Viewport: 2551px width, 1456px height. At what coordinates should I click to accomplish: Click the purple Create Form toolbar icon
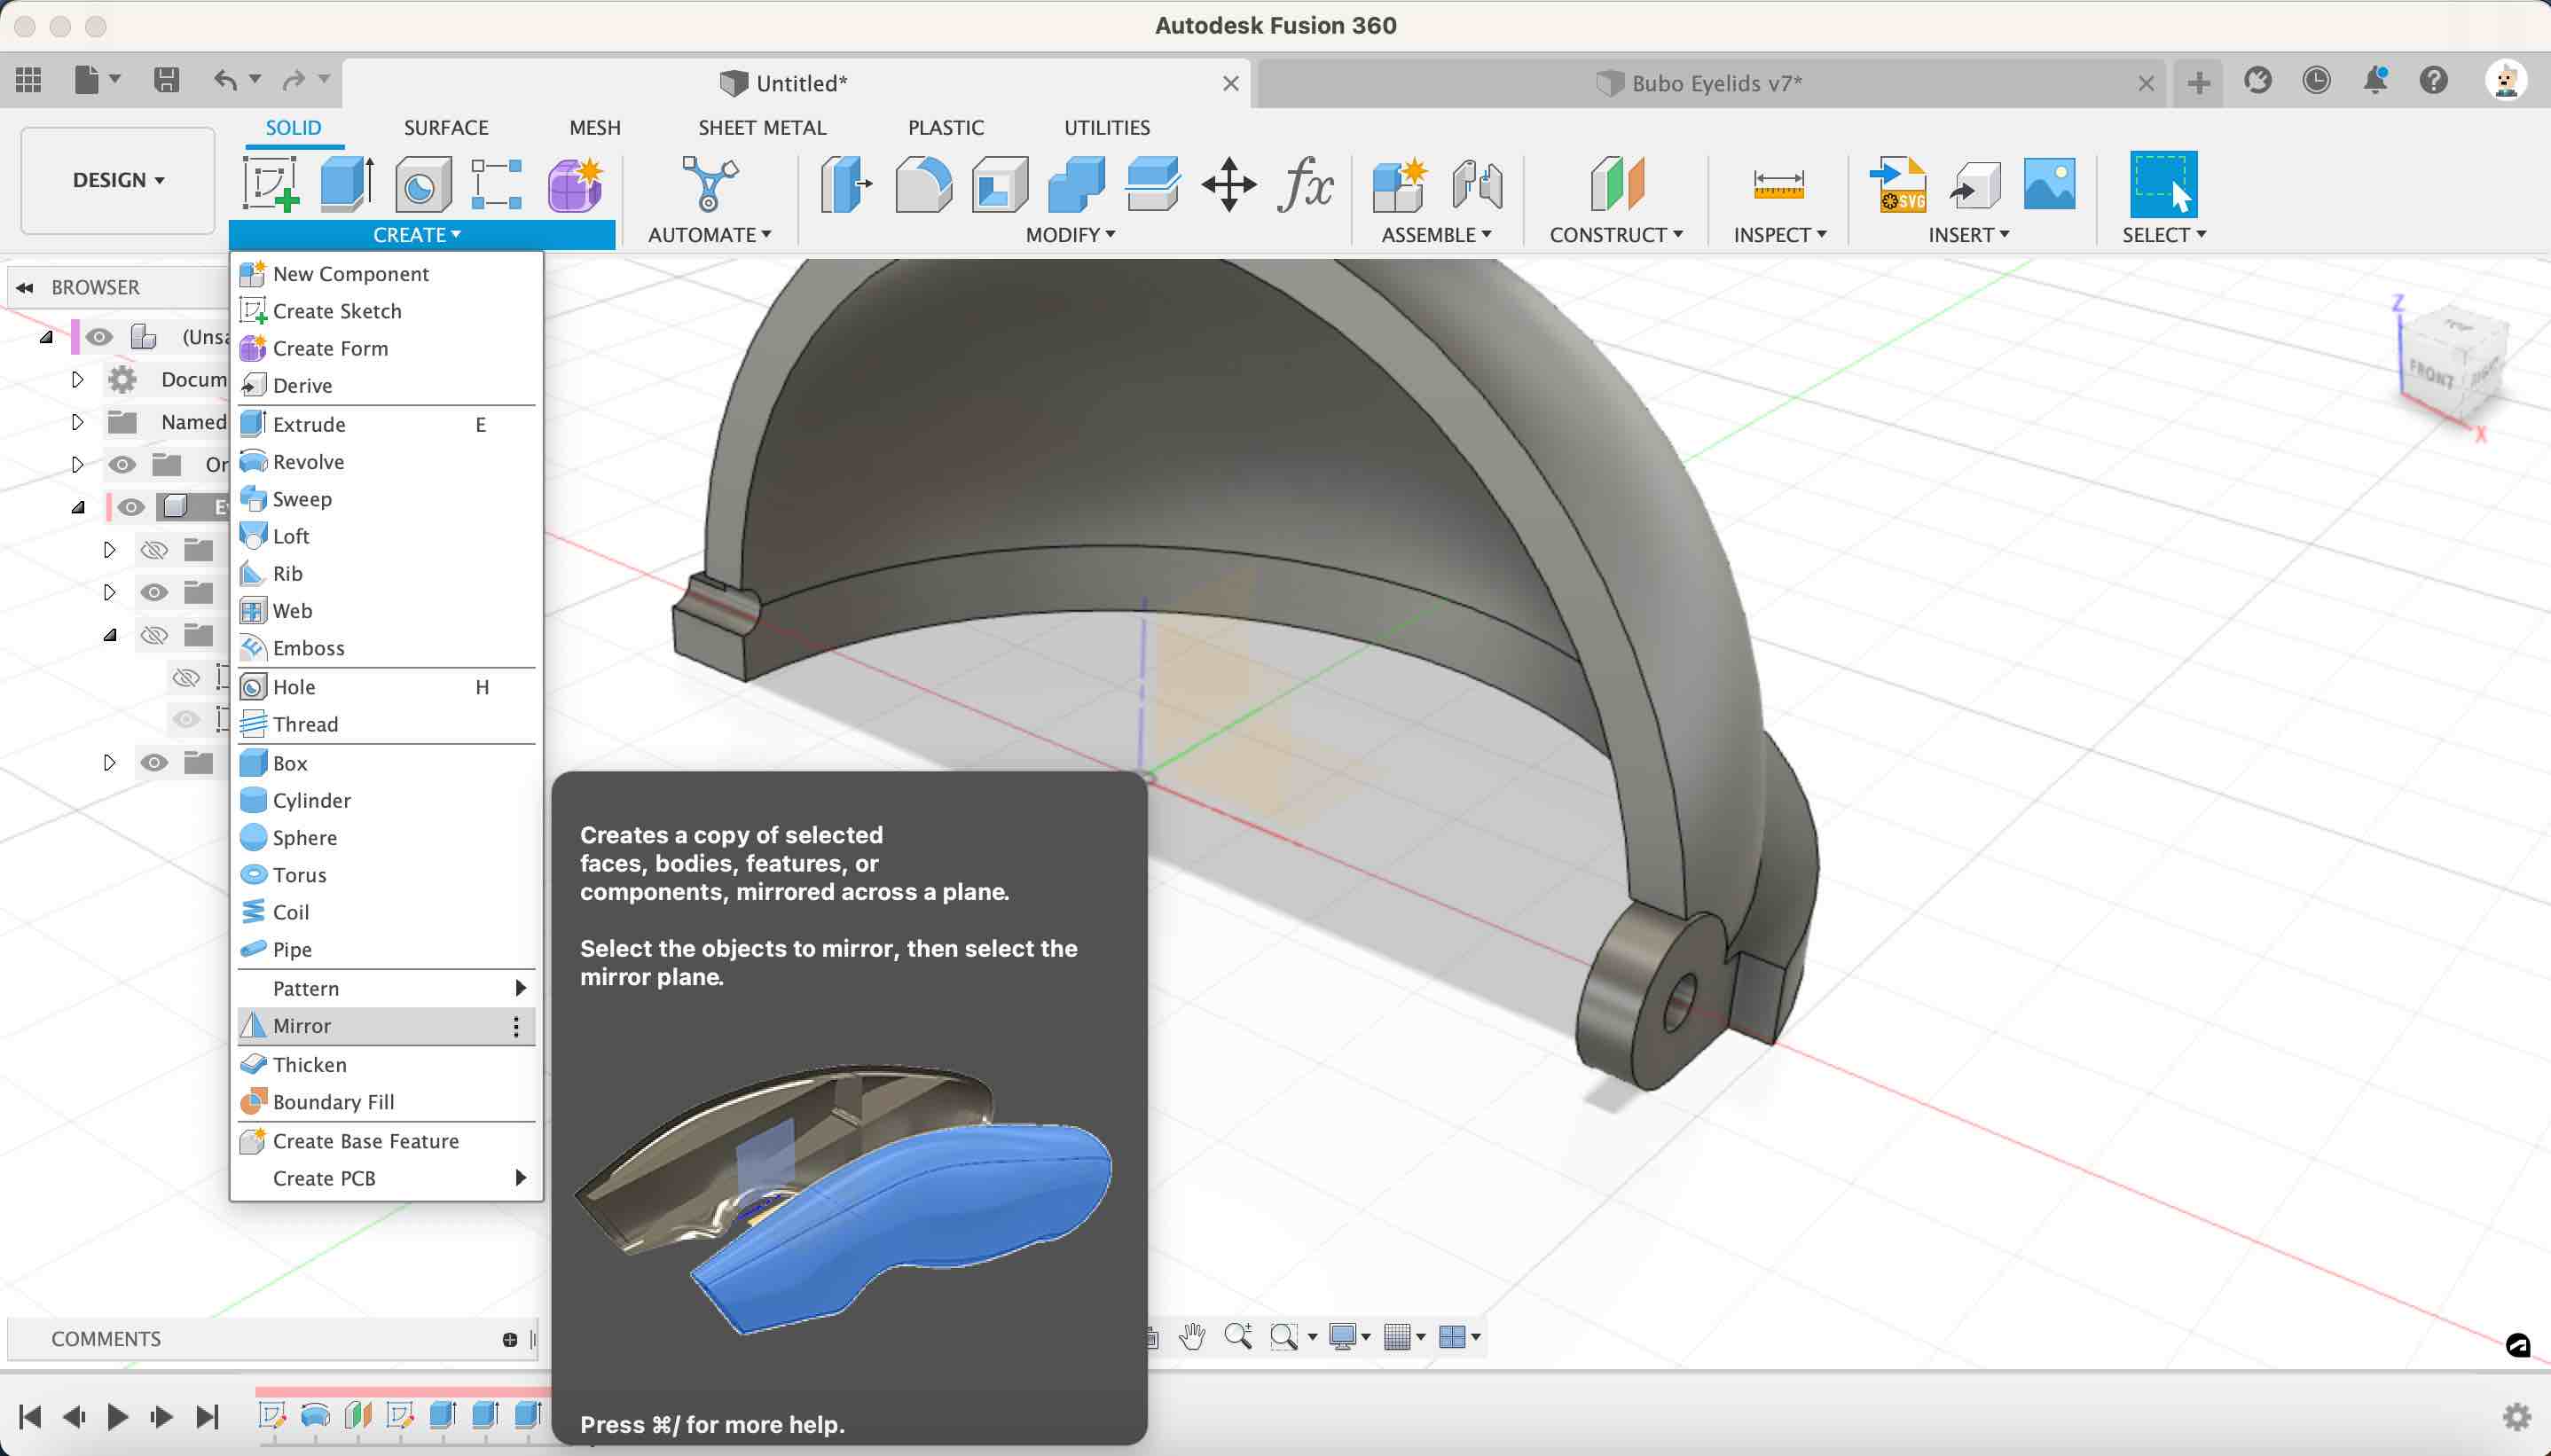click(575, 184)
